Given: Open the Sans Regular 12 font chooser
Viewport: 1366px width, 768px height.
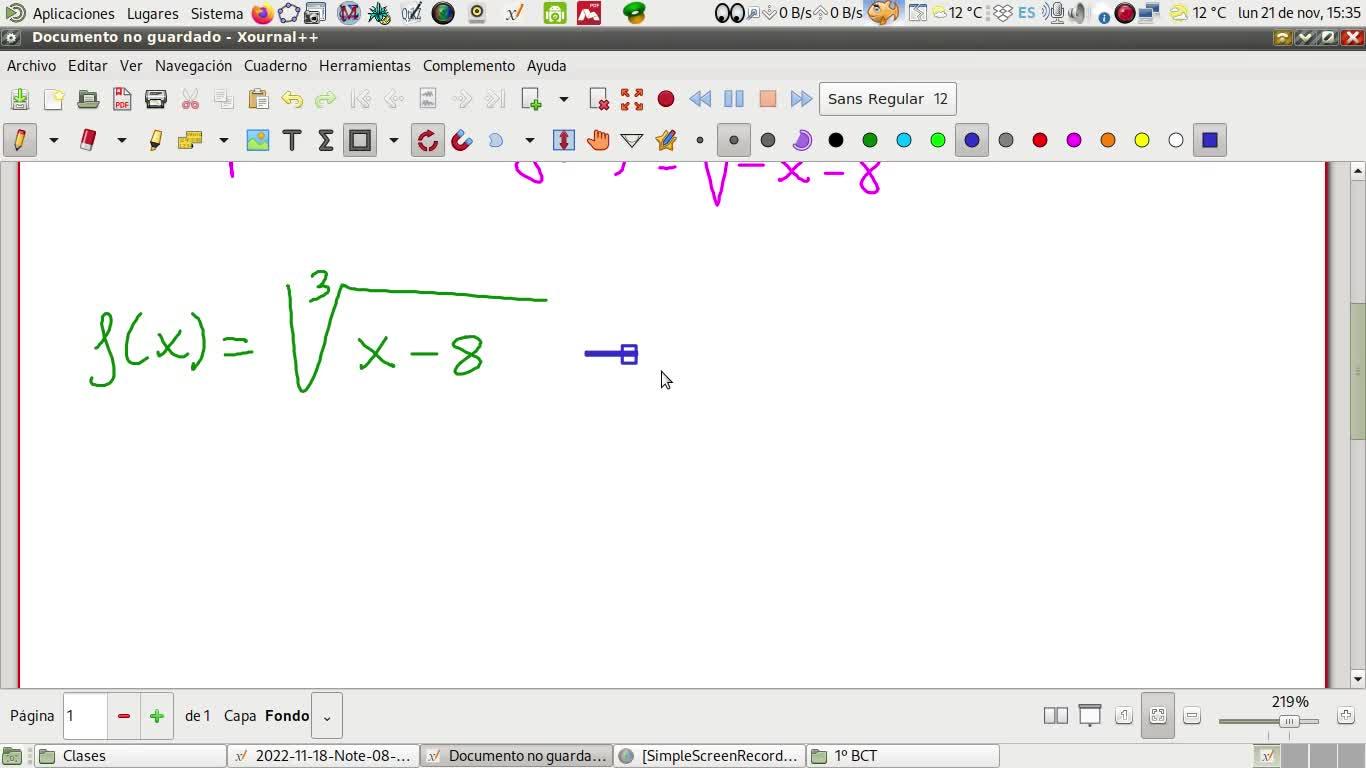Looking at the screenshot, I should click(888, 99).
